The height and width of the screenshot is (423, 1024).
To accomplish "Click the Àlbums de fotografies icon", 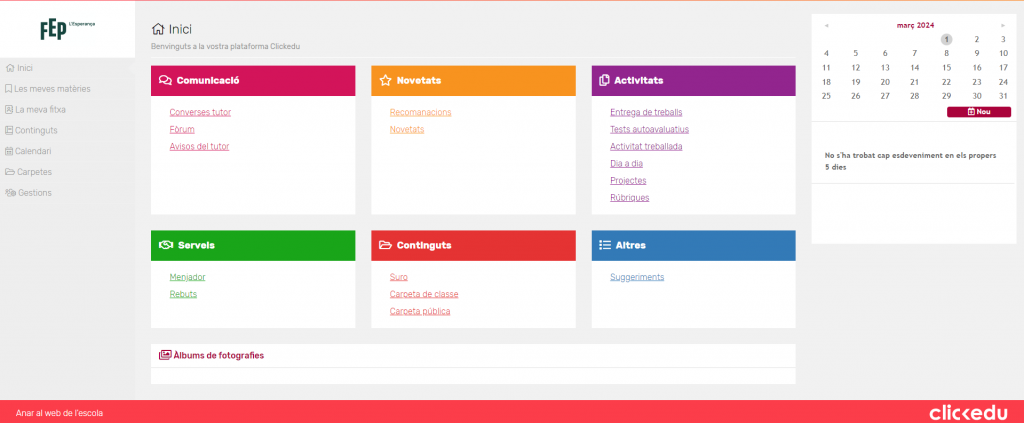I will pyautogui.click(x=165, y=355).
